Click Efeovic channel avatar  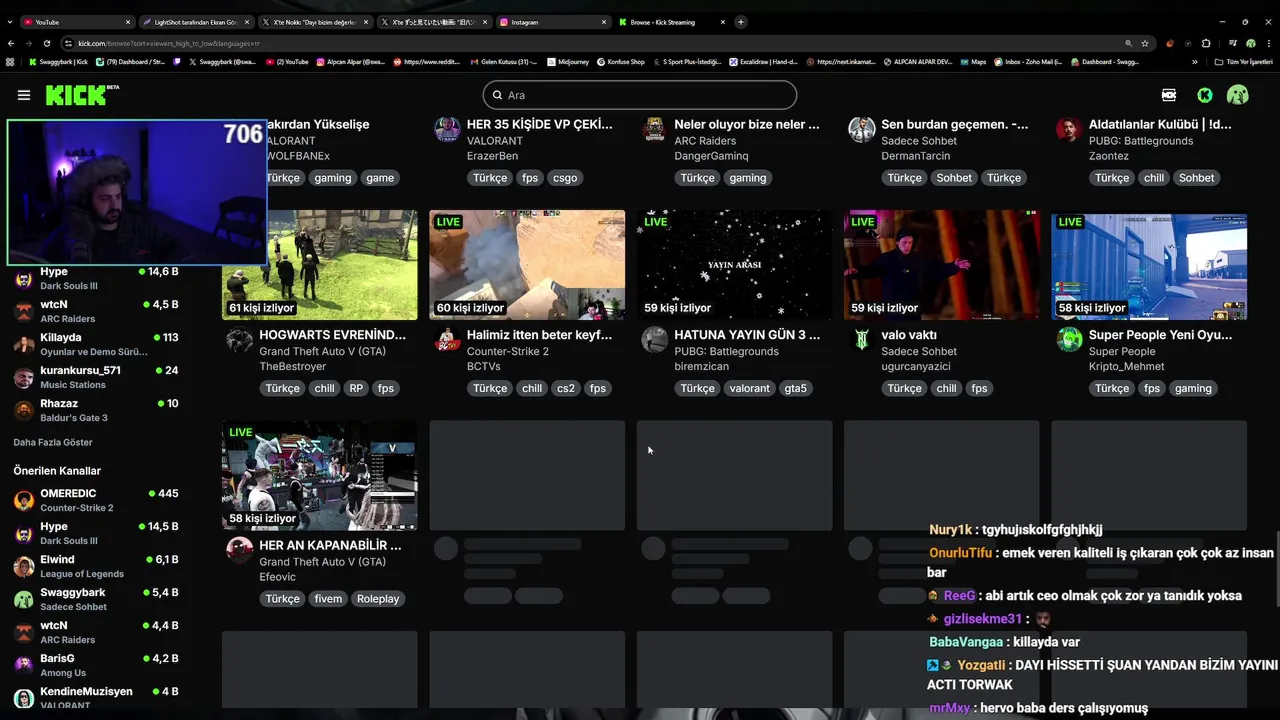(x=240, y=550)
